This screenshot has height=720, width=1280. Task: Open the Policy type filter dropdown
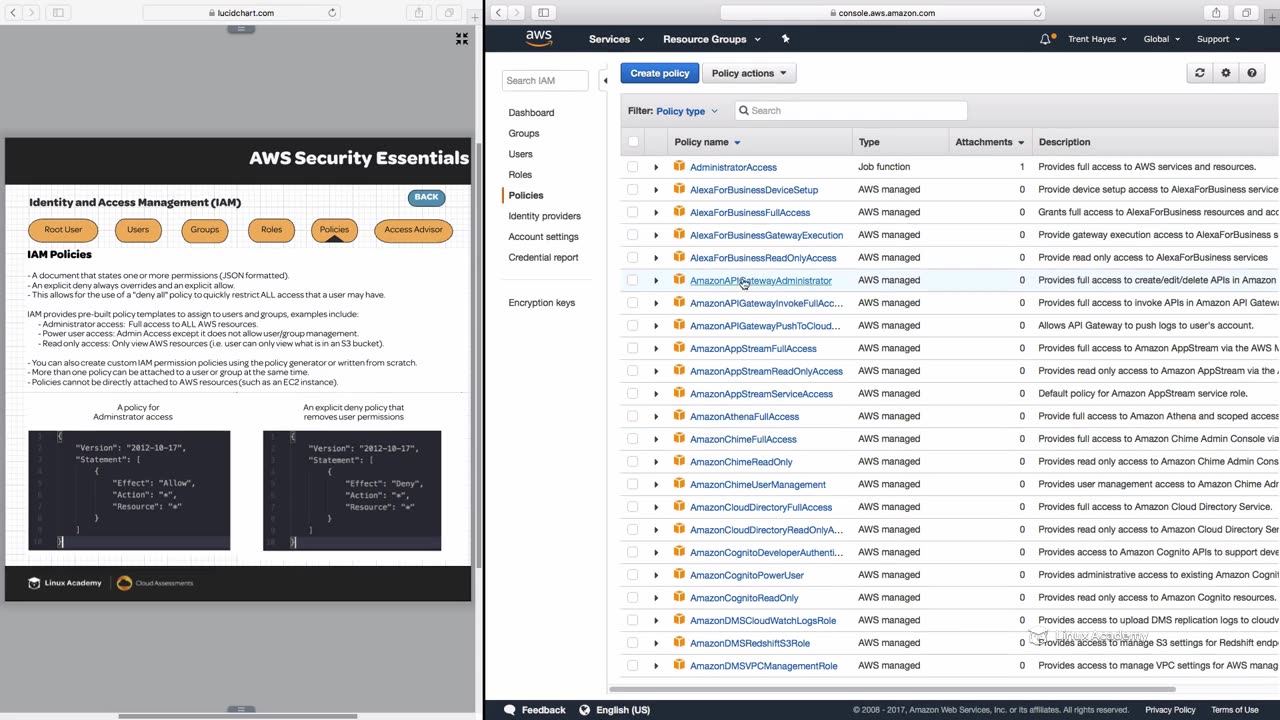click(x=686, y=111)
